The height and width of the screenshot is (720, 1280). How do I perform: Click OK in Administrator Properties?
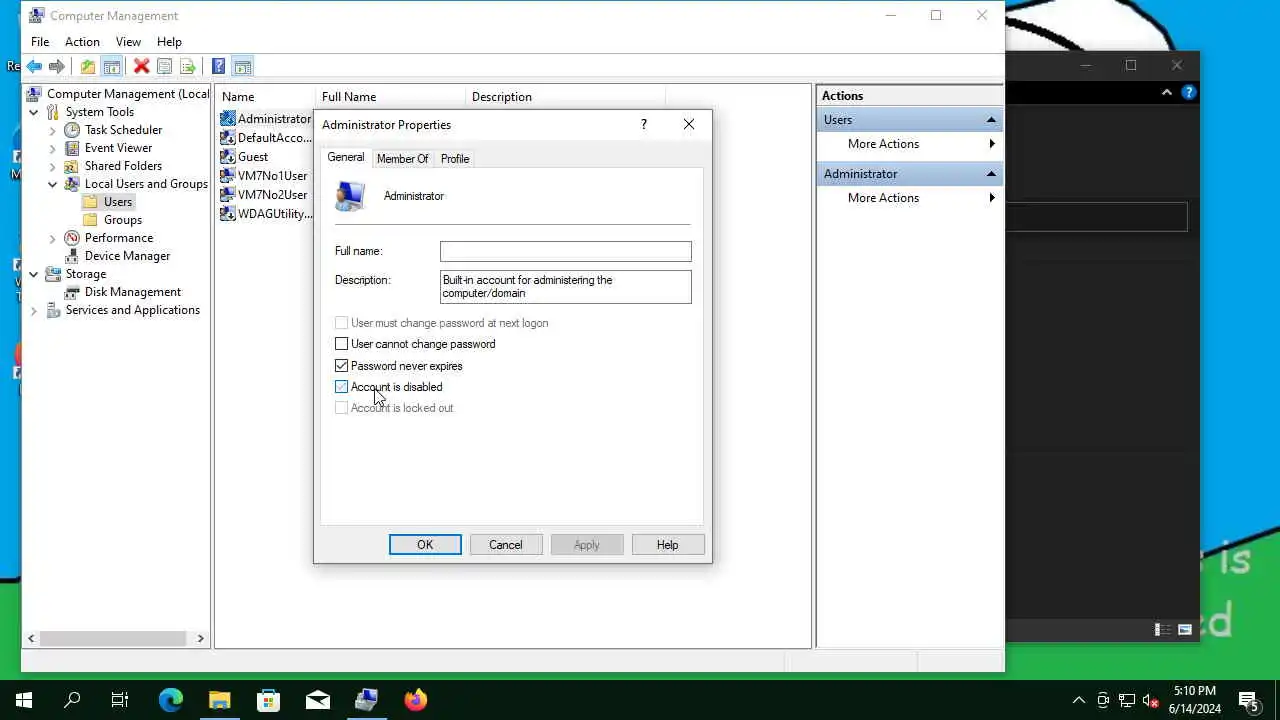click(x=425, y=545)
